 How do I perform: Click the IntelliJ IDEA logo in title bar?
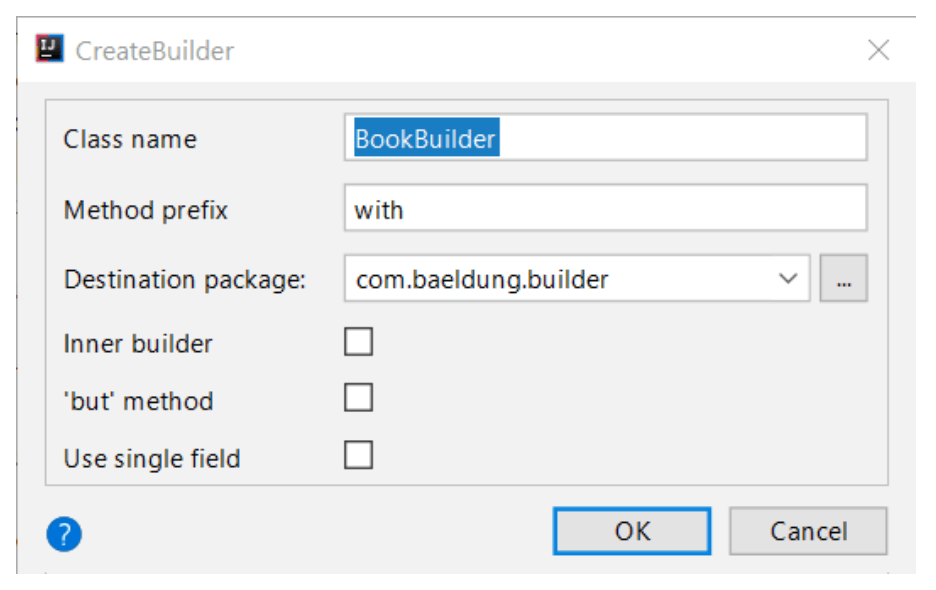pos(50,48)
